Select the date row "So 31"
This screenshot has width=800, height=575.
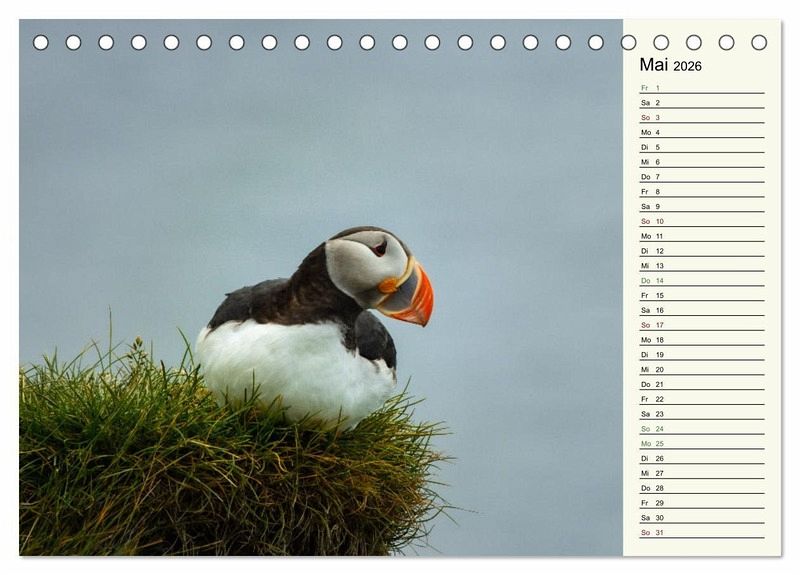coord(702,532)
